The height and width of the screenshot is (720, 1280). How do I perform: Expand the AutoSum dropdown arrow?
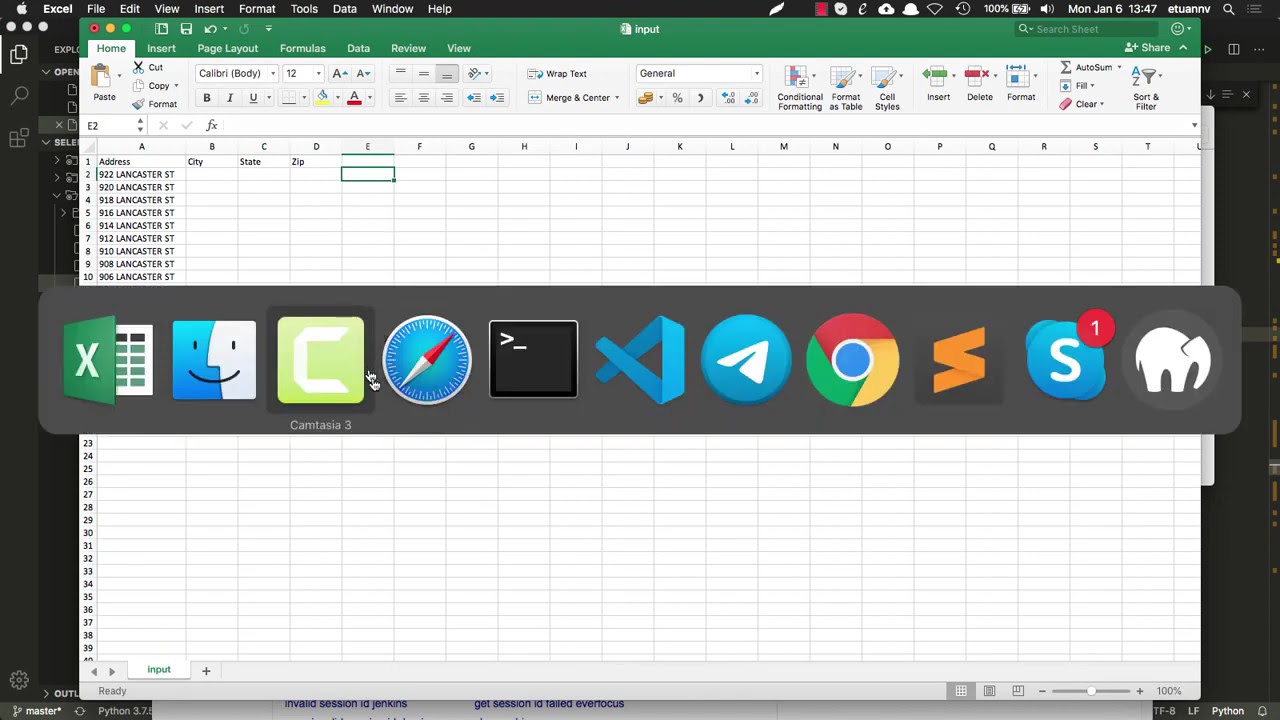pyautogui.click(x=1119, y=67)
